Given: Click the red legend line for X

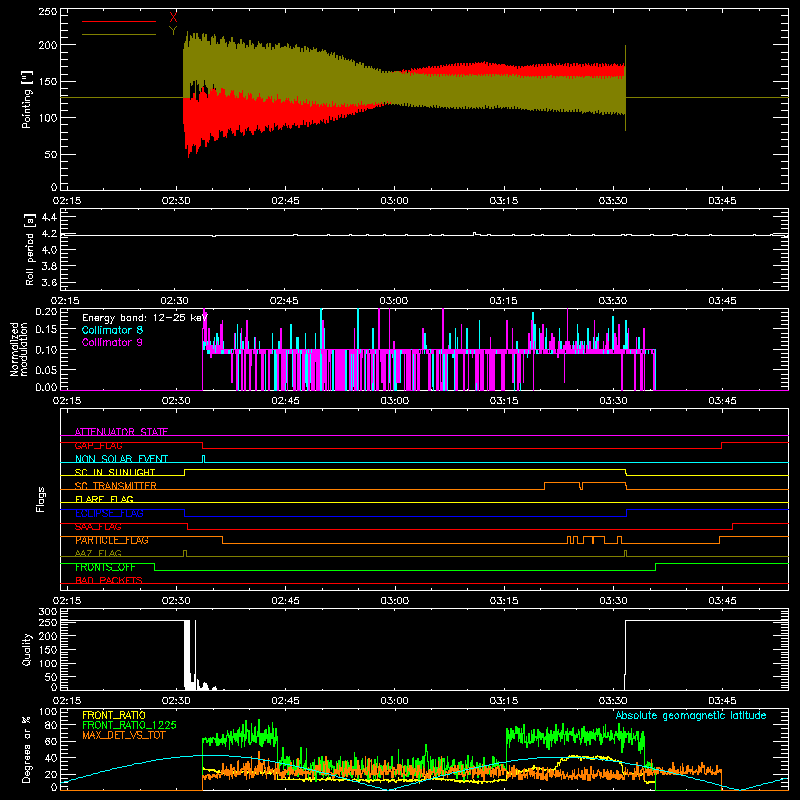Looking at the screenshot, I should [x=119, y=21].
